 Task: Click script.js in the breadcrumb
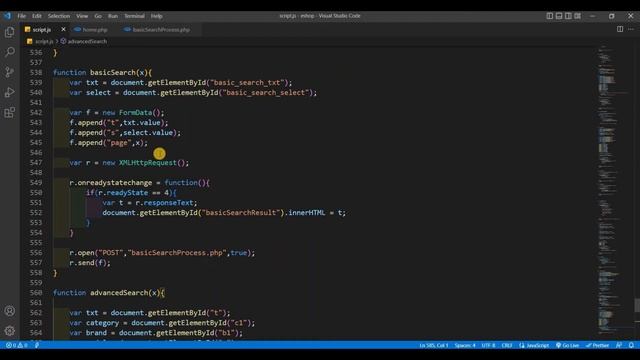[x=44, y=41]
